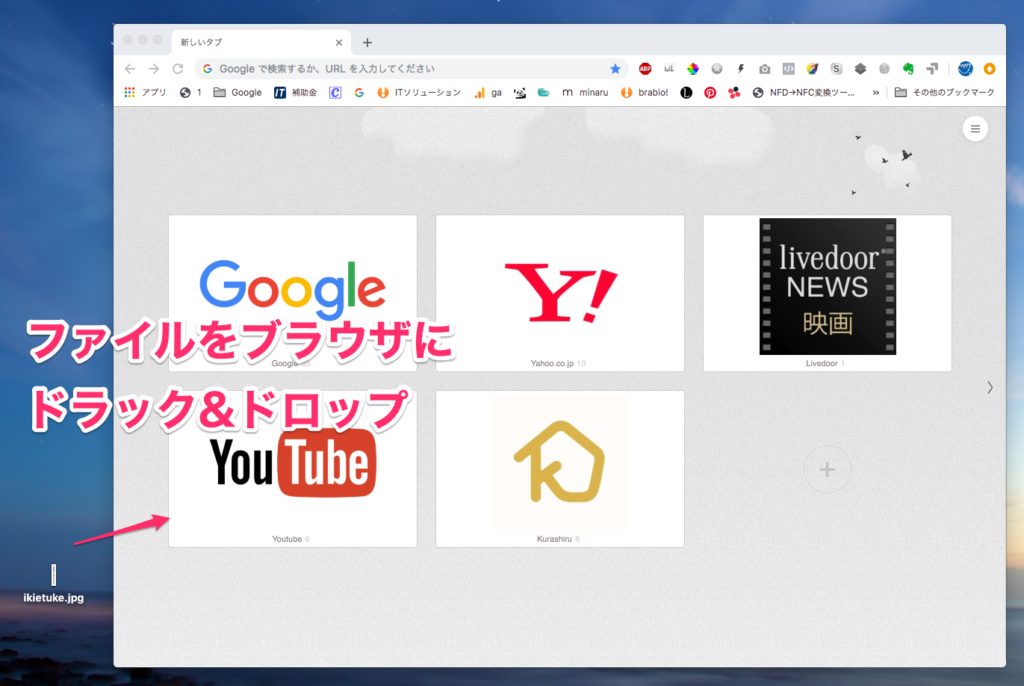
Task: Expand the Google bookmarks folder
Action: pyautogui.click(x=238, y=92)
